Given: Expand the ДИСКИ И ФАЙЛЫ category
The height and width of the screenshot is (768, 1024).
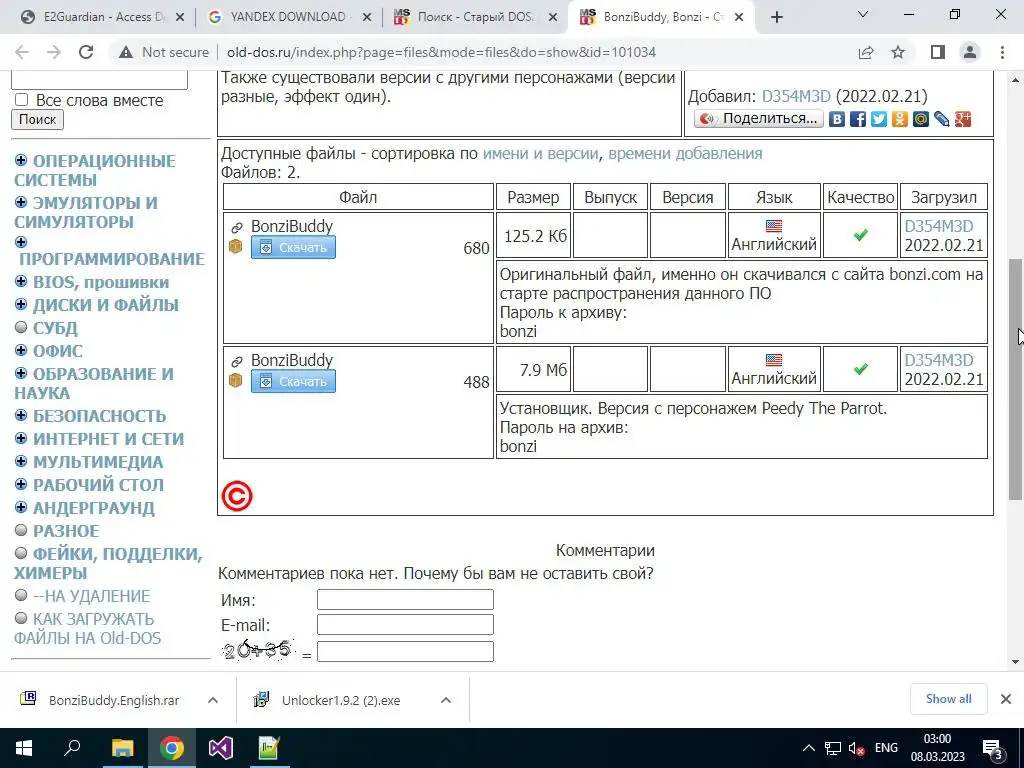Looking at the screenshot, I should coord(21,304).
